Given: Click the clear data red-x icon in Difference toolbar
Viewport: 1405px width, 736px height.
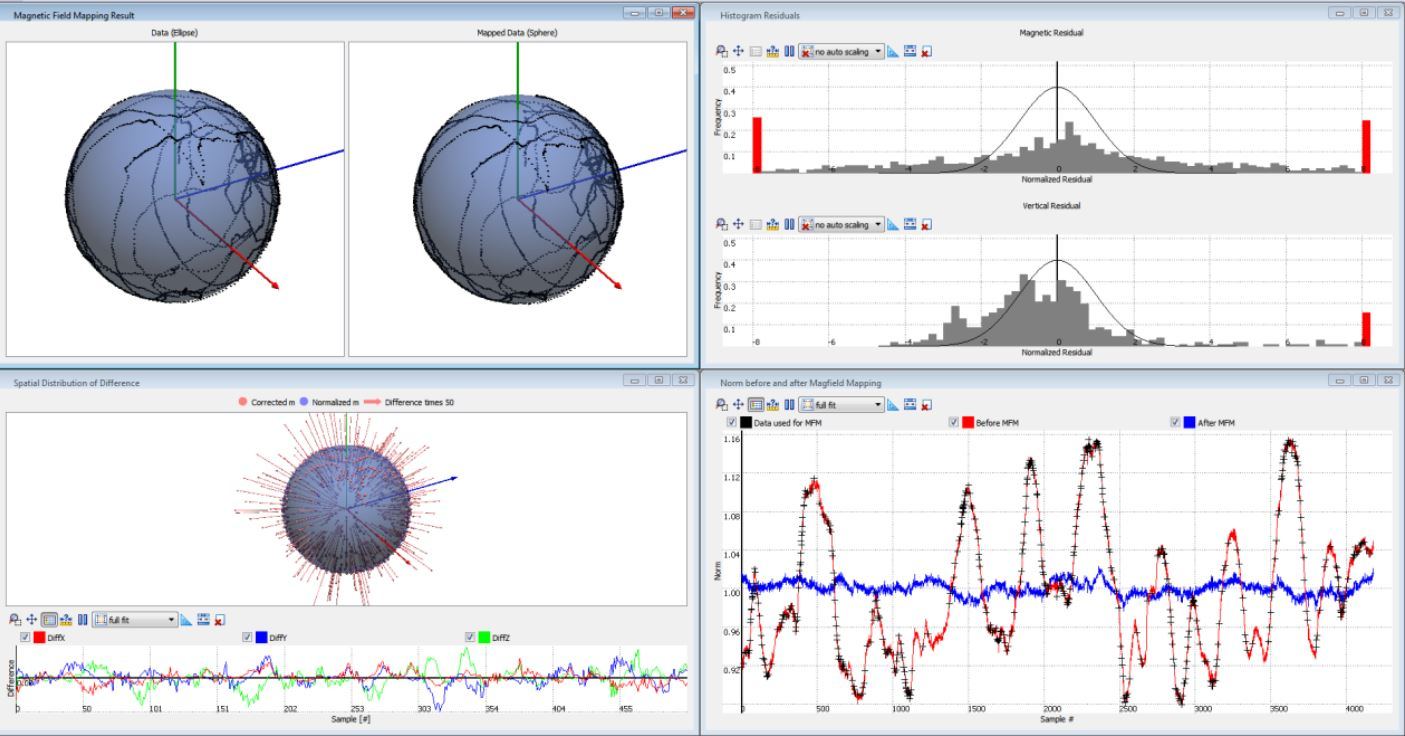Looking at the screenshot, I should [217, 622].
